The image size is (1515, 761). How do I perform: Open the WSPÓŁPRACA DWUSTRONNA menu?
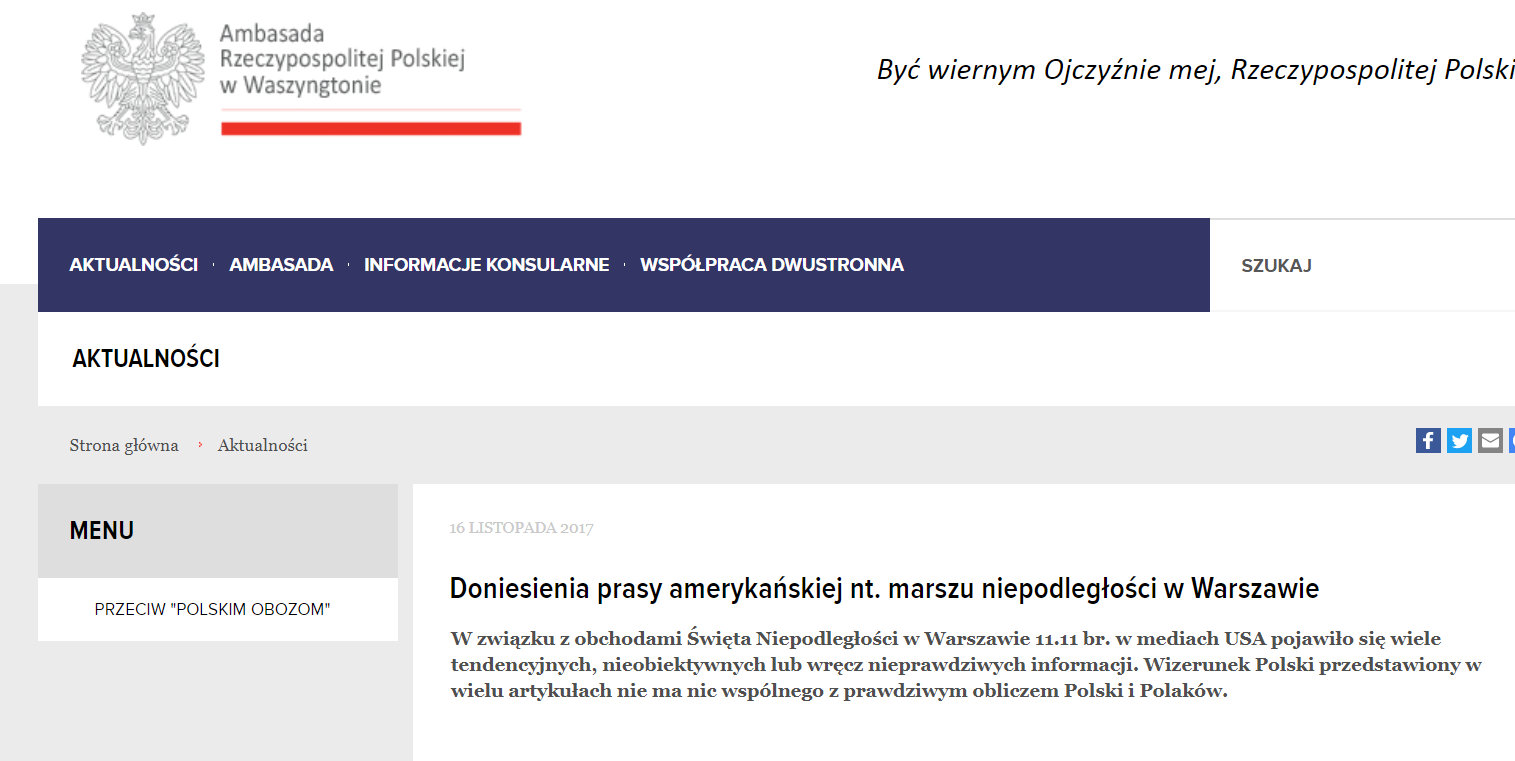pos(772,264)
